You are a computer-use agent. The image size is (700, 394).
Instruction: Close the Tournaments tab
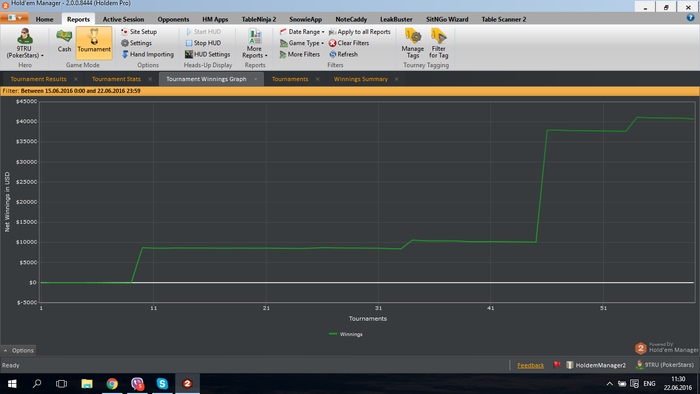[x=317, y=79]
